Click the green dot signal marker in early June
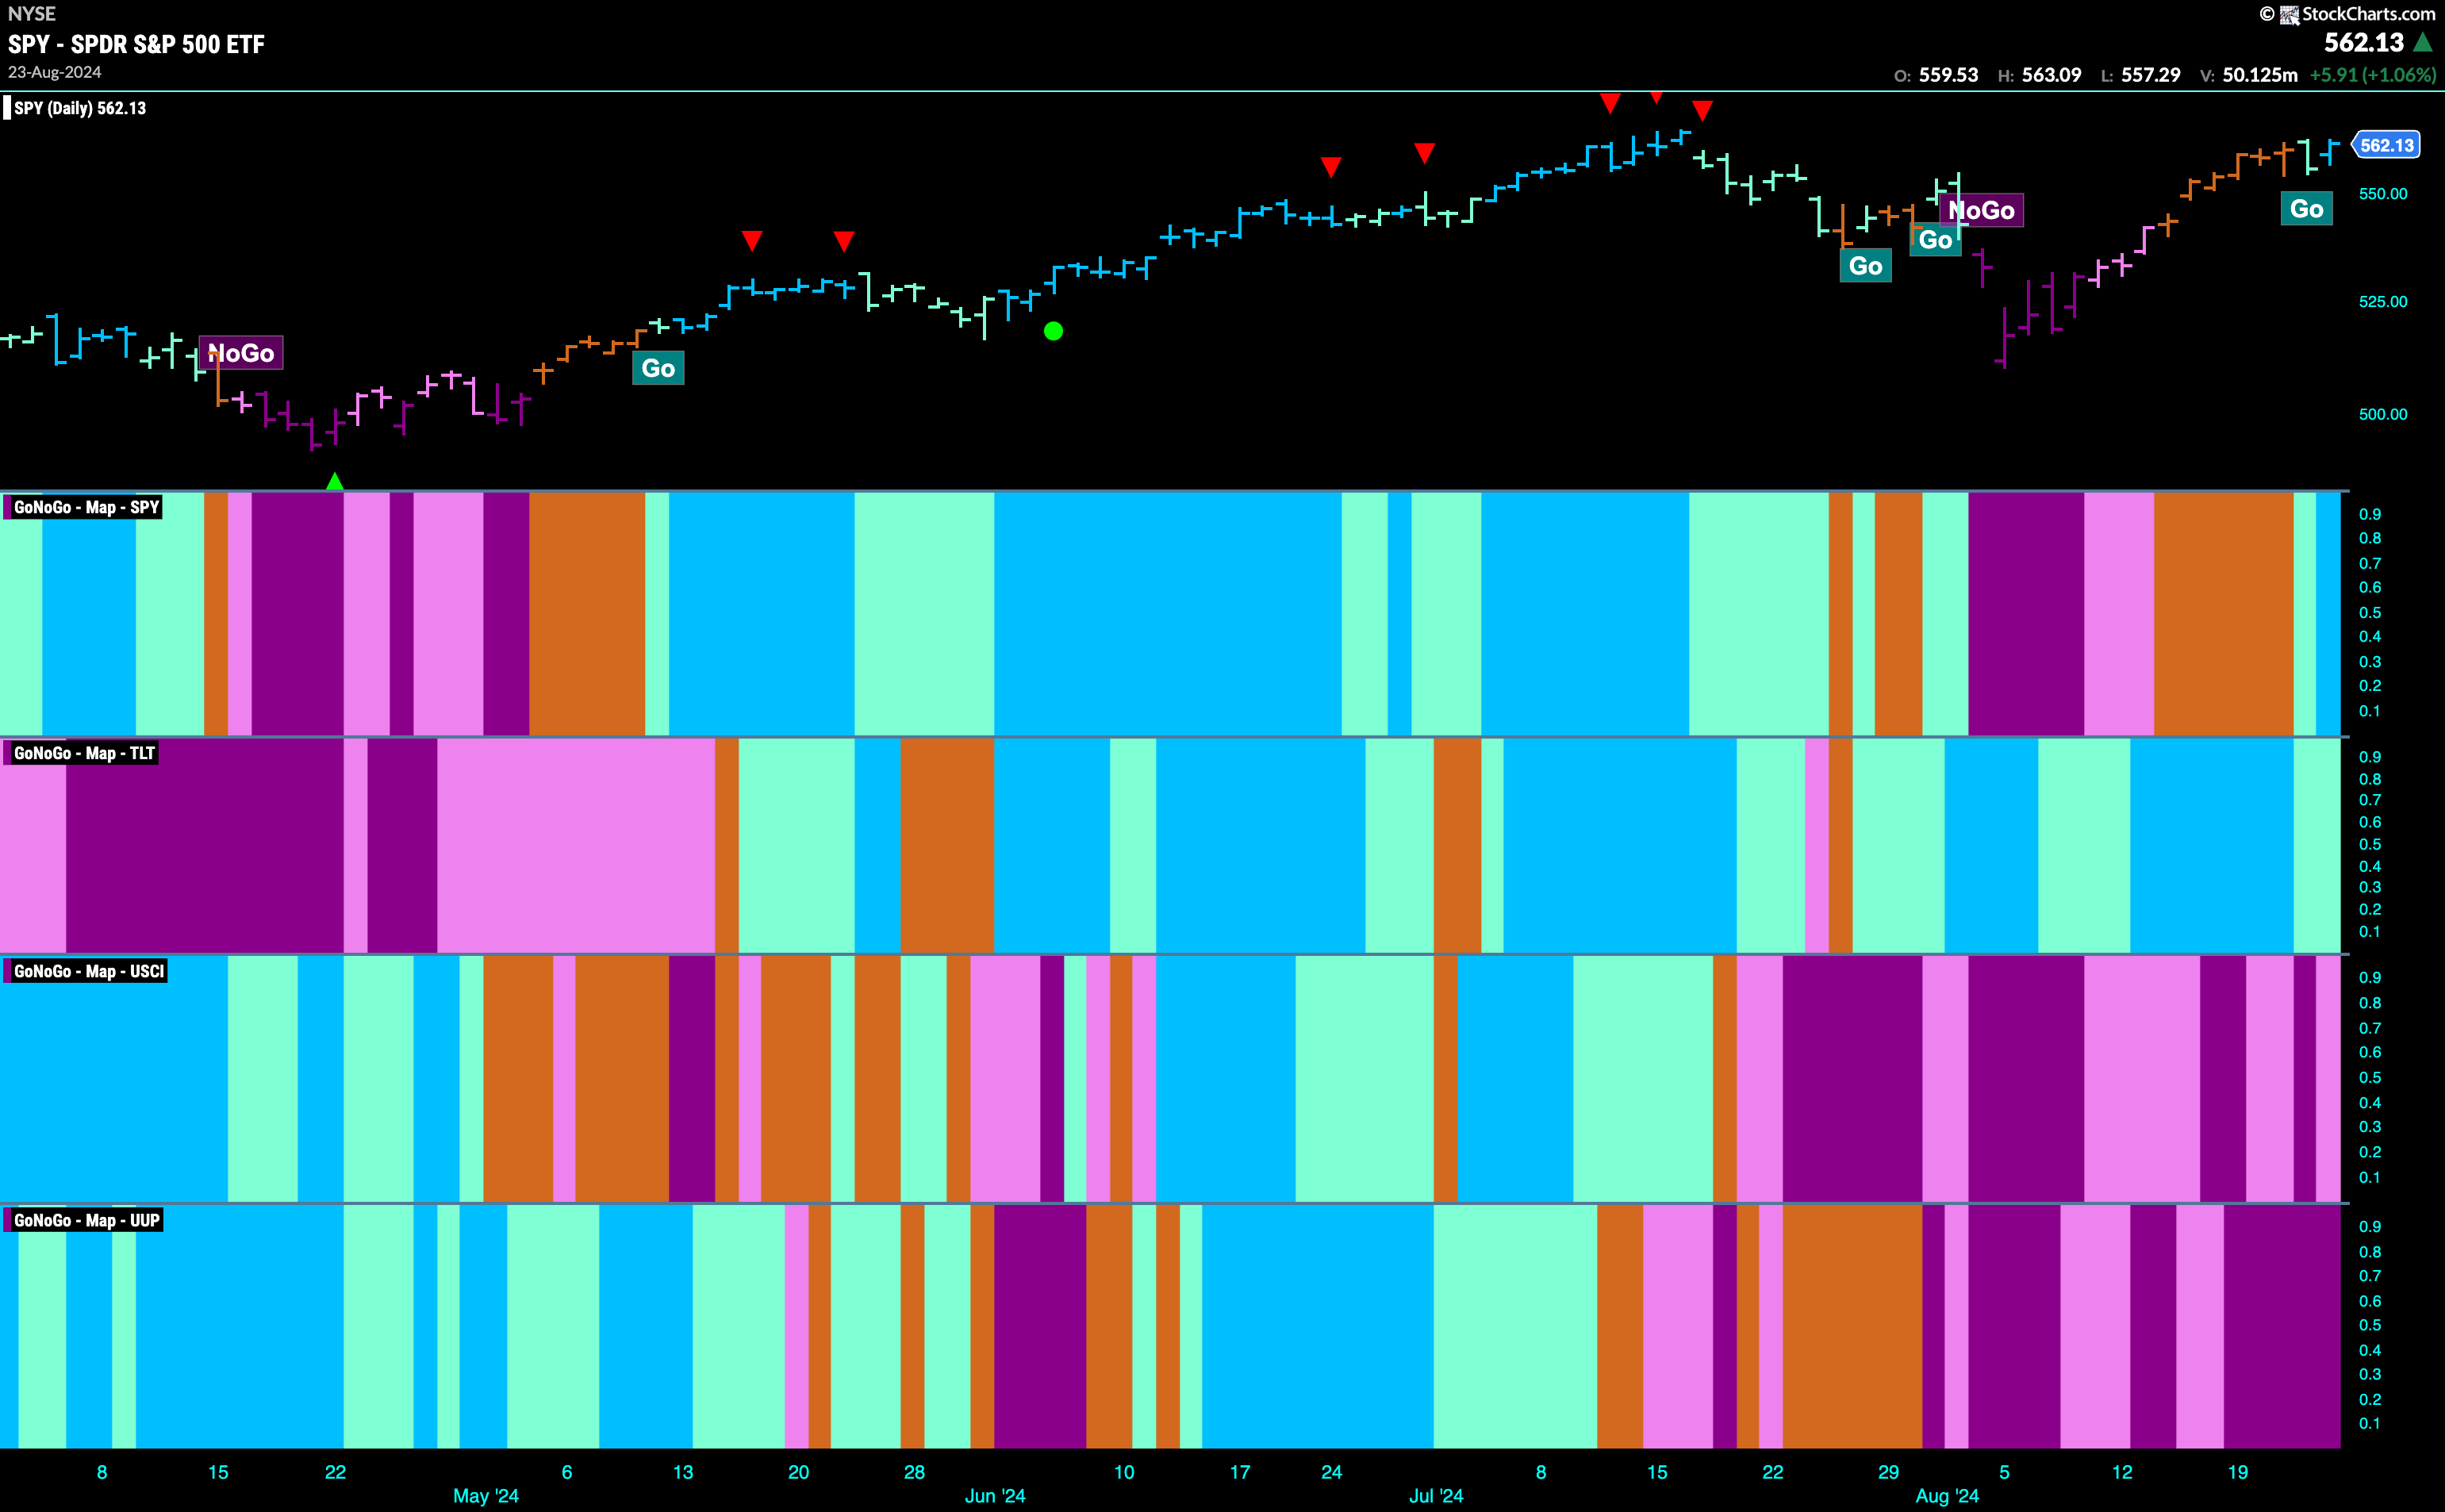 (1053, 331)
